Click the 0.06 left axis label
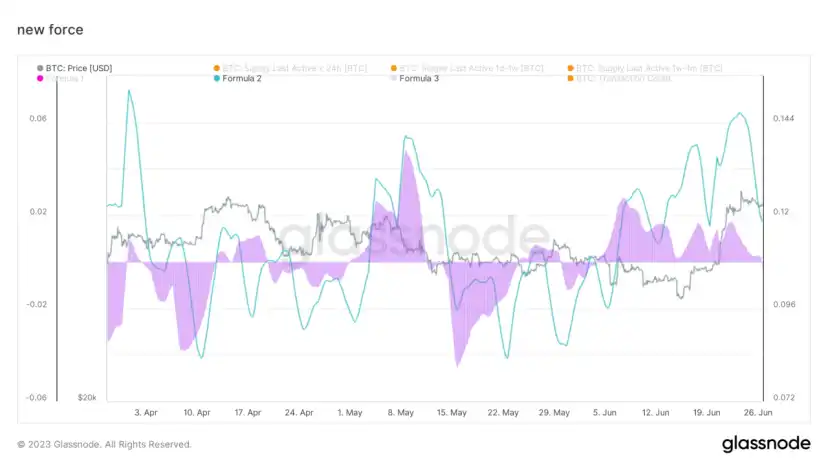 click(38, 119)
